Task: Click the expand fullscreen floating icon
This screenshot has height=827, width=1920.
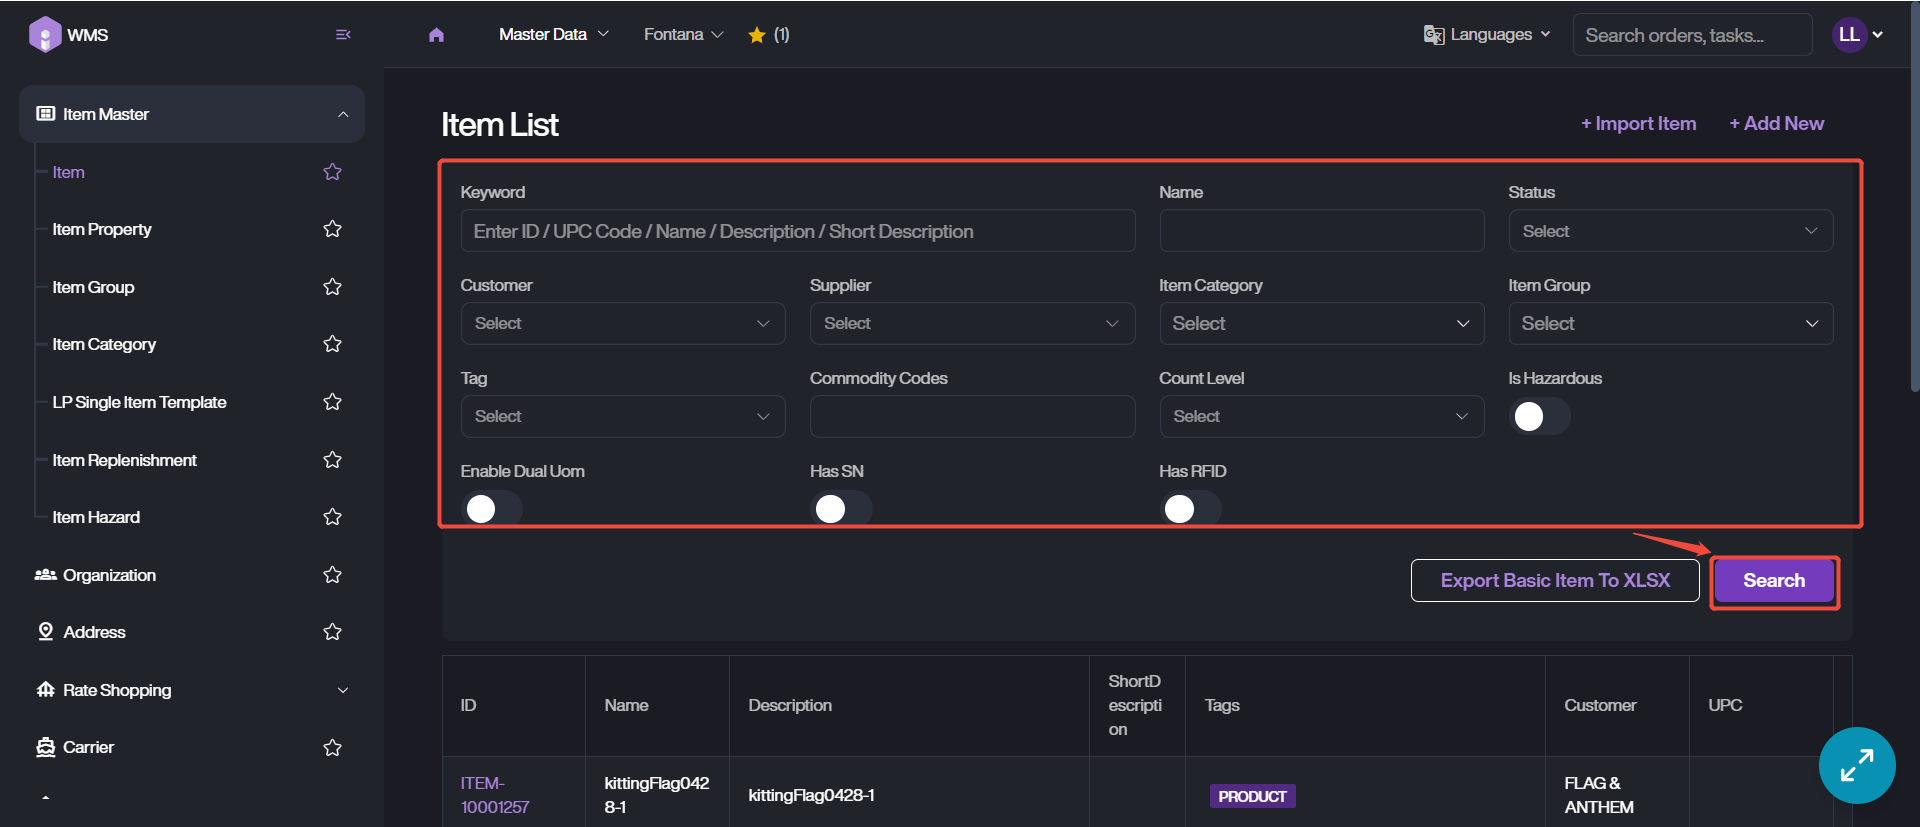Action: 1856,765
